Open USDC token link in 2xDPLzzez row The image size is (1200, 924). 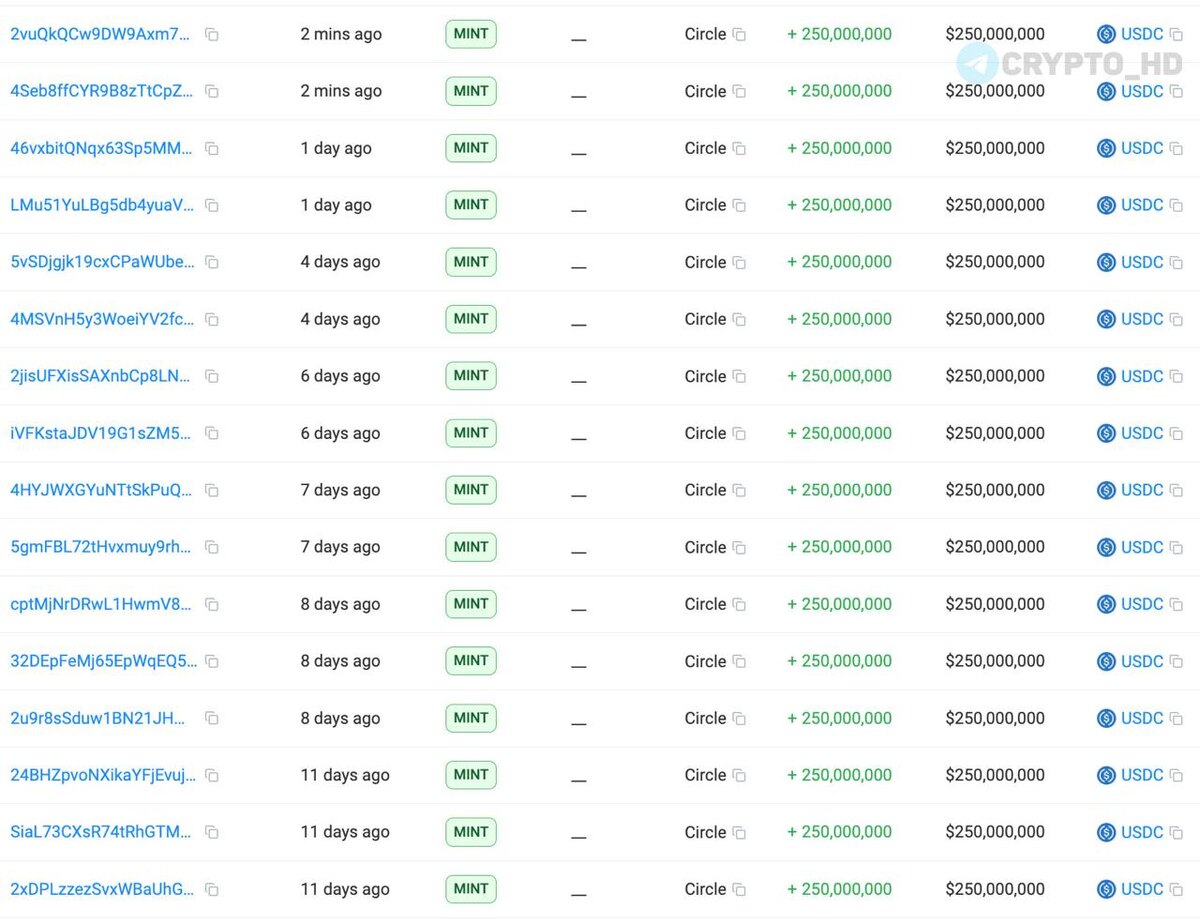(x=1142, y=889)
